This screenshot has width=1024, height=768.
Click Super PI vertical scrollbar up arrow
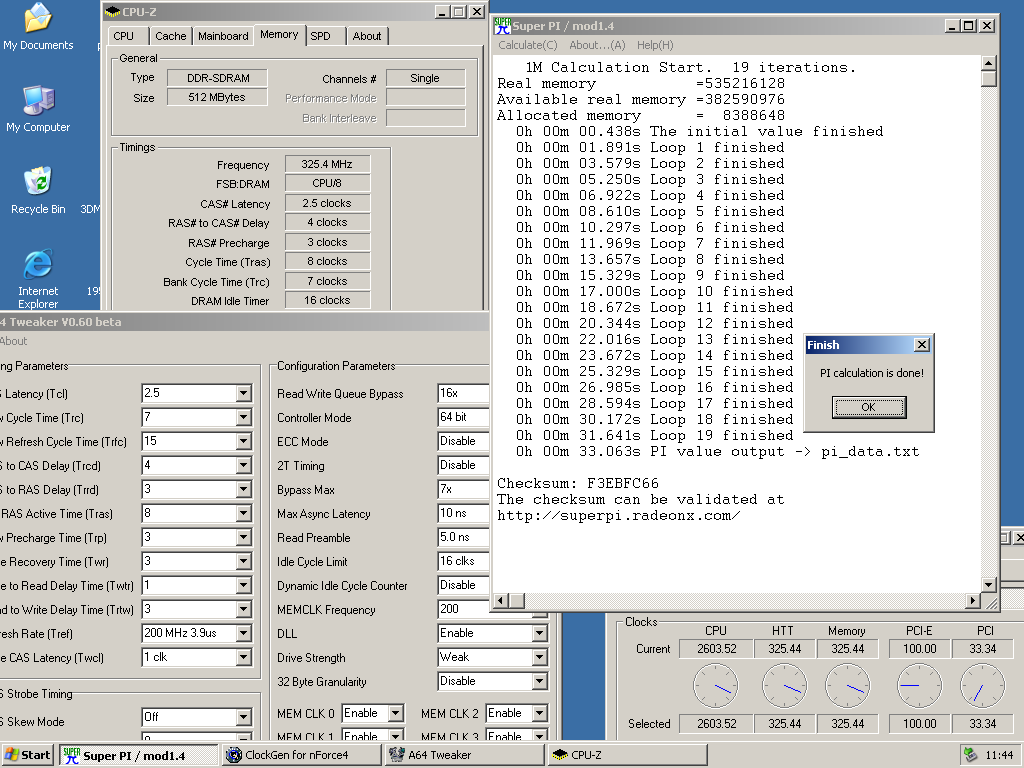[989, 63]
